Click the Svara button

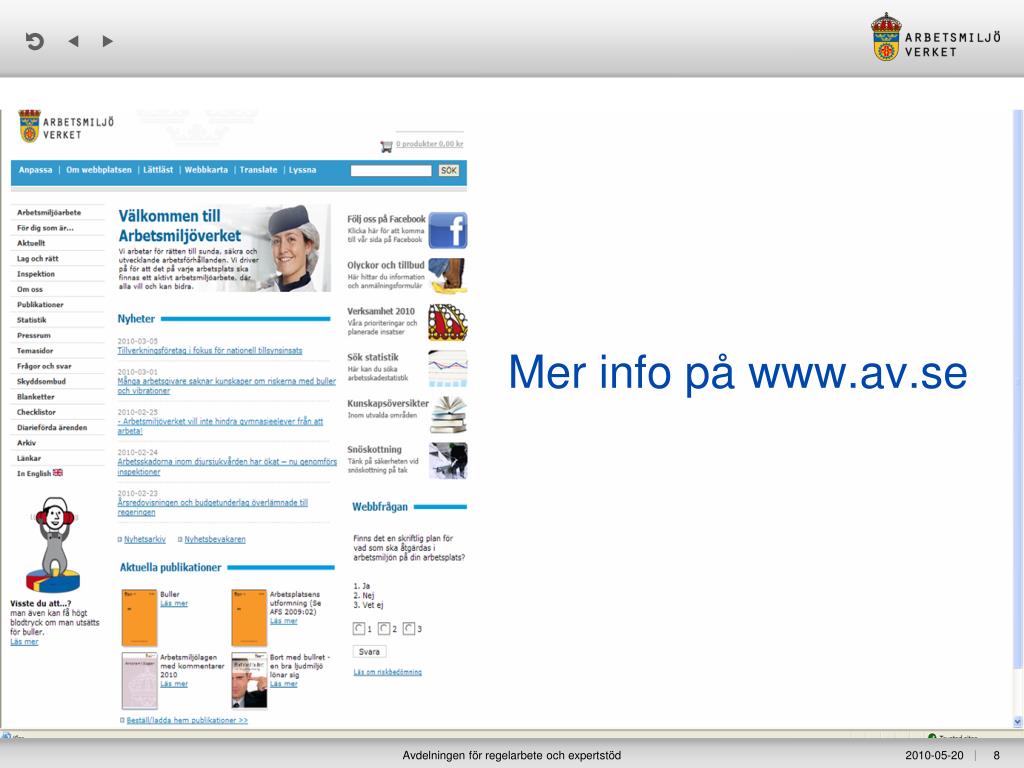369,652
